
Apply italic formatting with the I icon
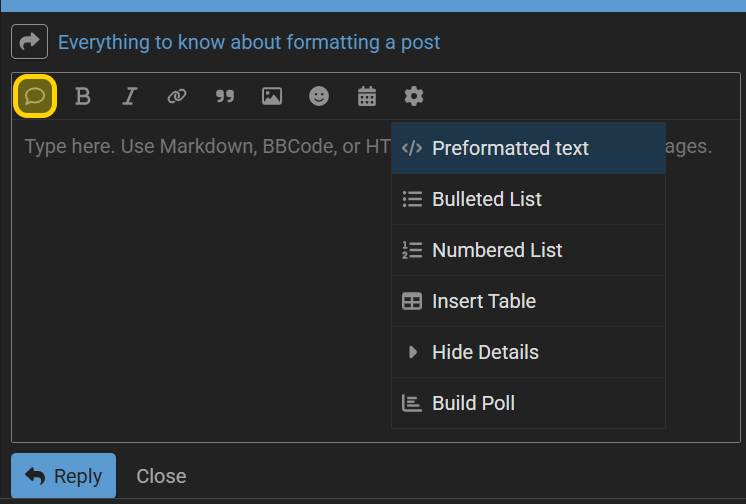129,96
